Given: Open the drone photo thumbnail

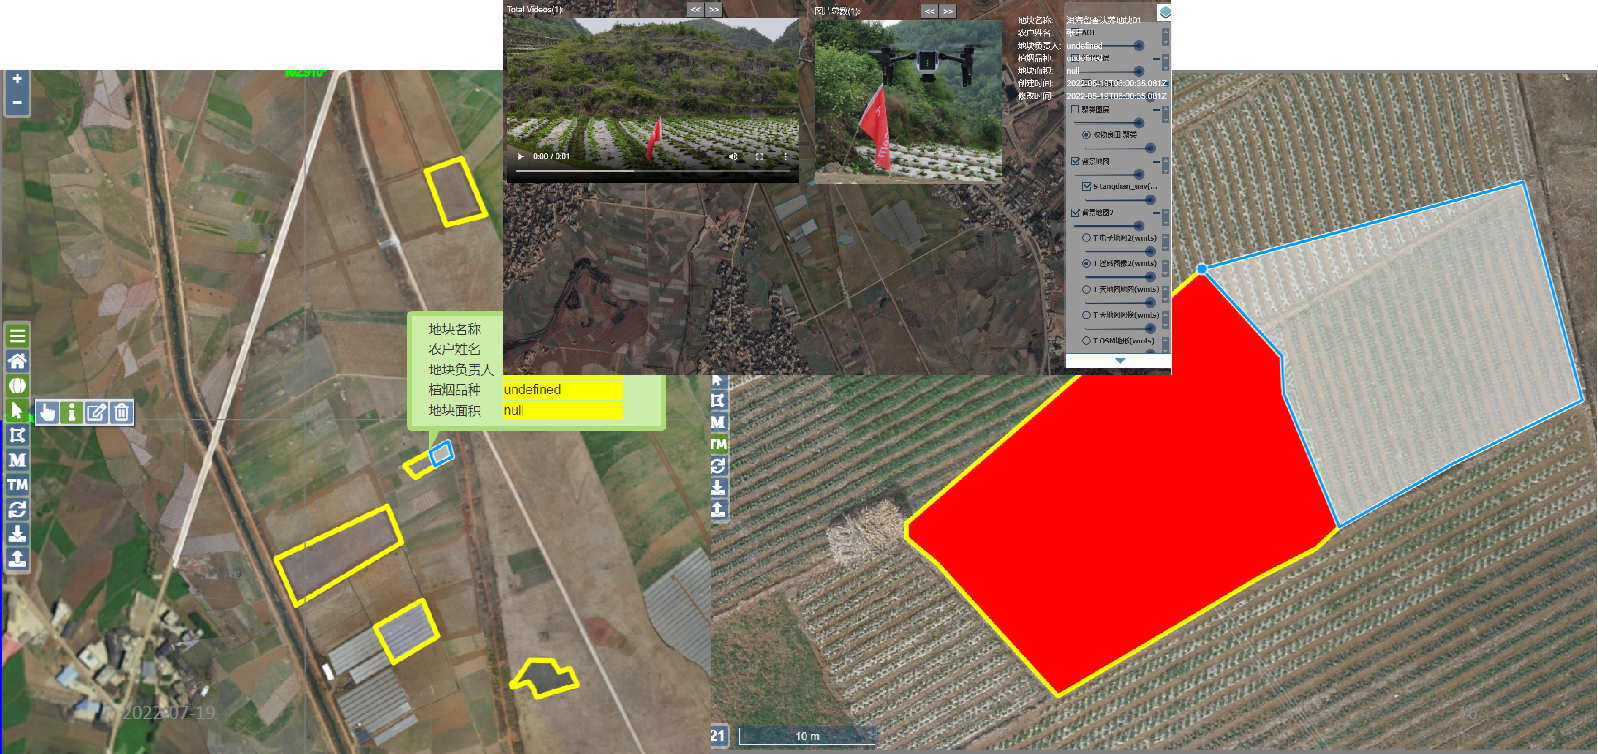Looking at the screenshot, I should click(x=908, y=100).
